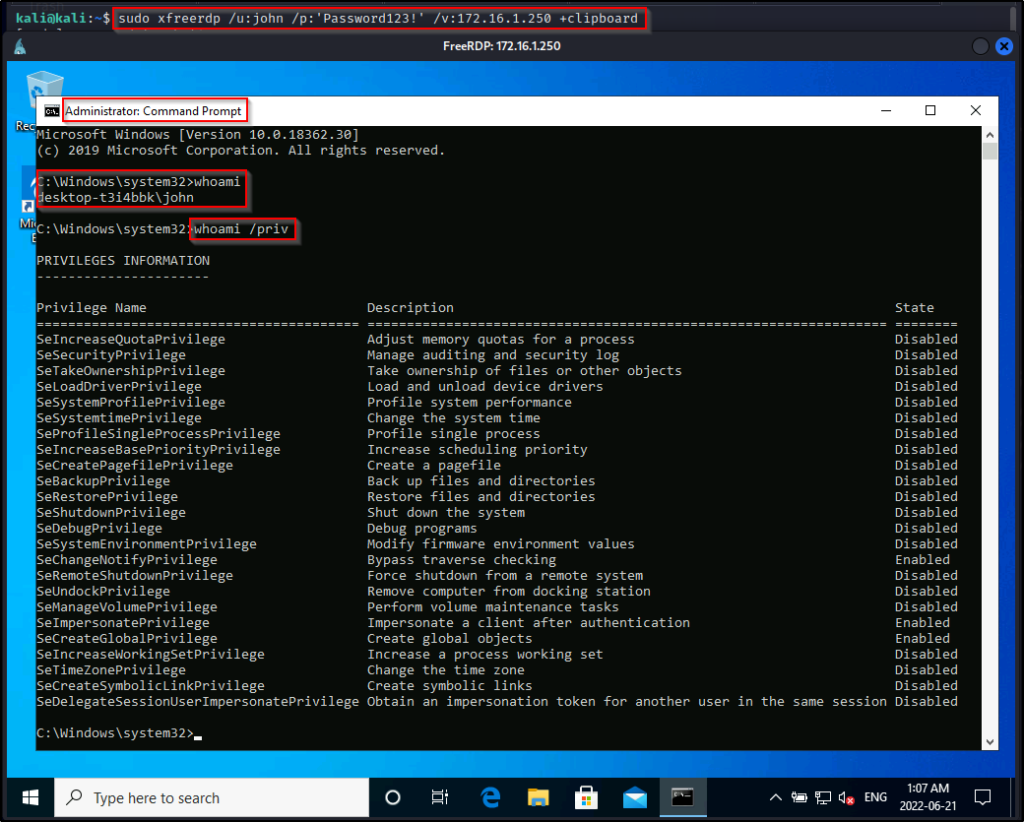Open the Action Center notifications icon
Viewport: 1024px width, 822px height.
982,797
